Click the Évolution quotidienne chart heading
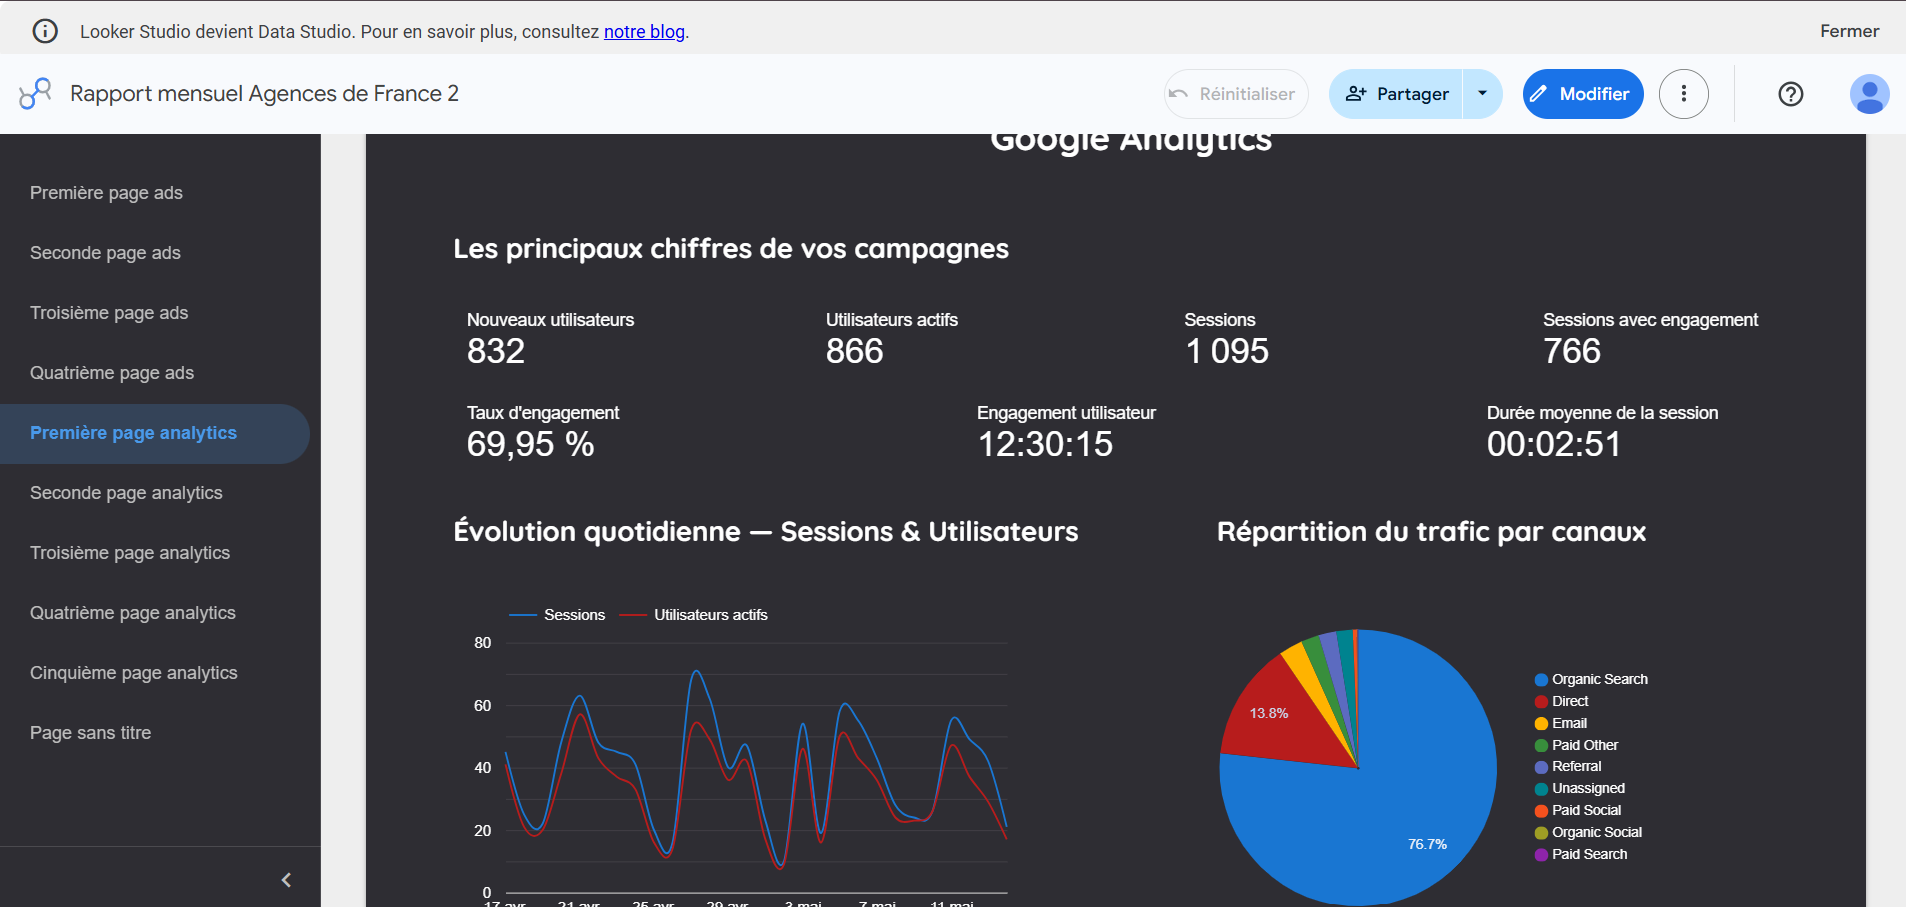1906x907 pixels. 766,532
